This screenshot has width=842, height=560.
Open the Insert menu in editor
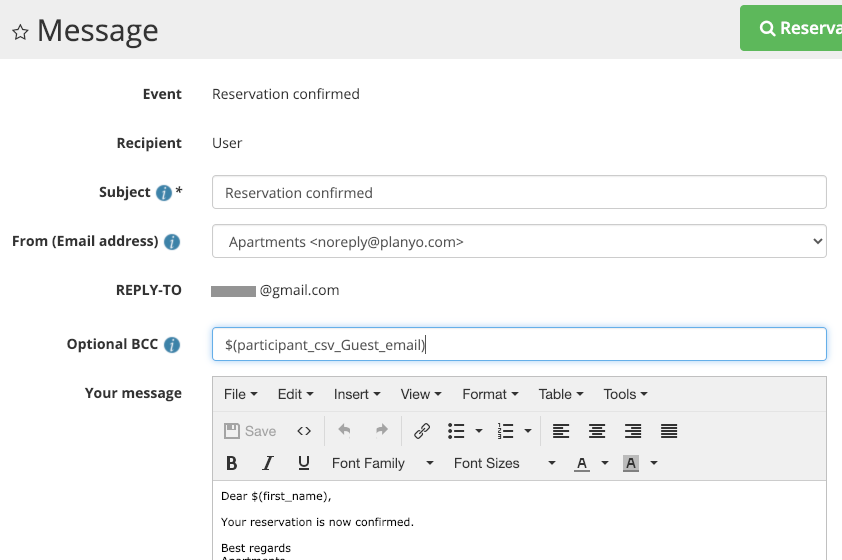357,394
